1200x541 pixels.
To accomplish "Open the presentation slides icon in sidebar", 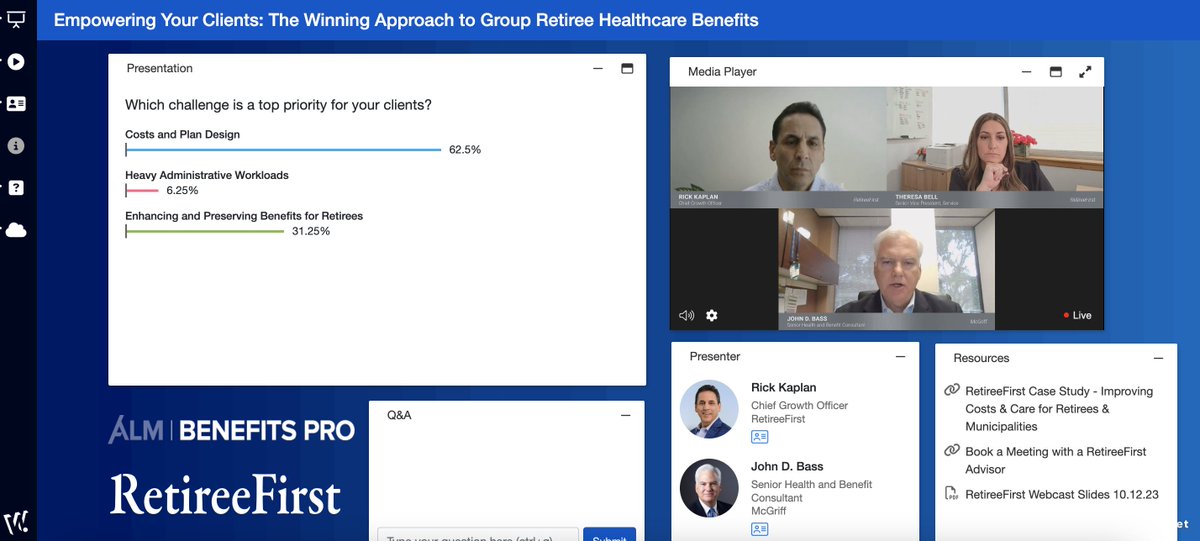I will coord(16,18).
